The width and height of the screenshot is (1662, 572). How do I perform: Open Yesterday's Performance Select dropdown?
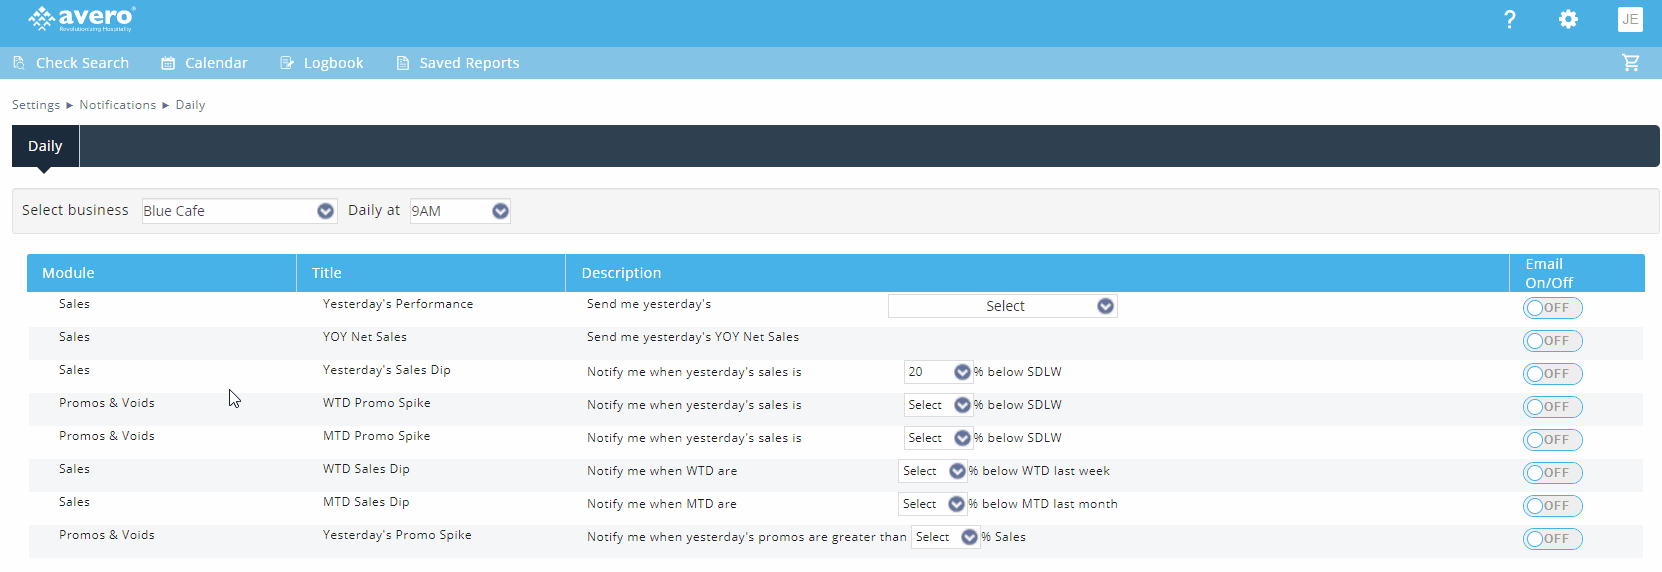tap(1002, 306)
